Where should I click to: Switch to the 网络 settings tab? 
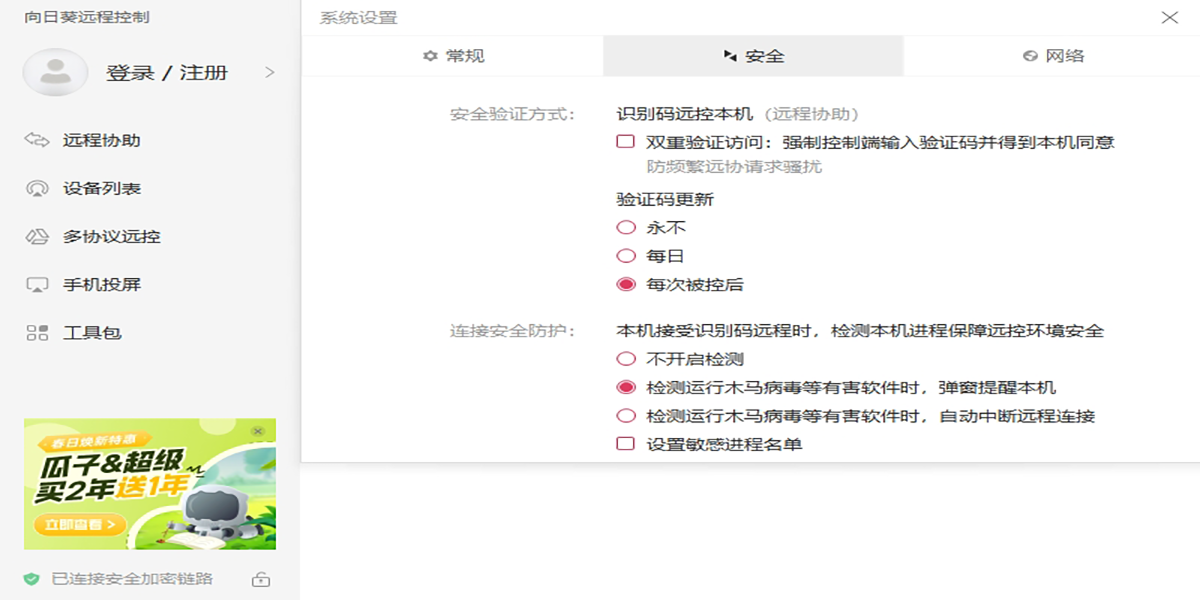pos(1053,56)
